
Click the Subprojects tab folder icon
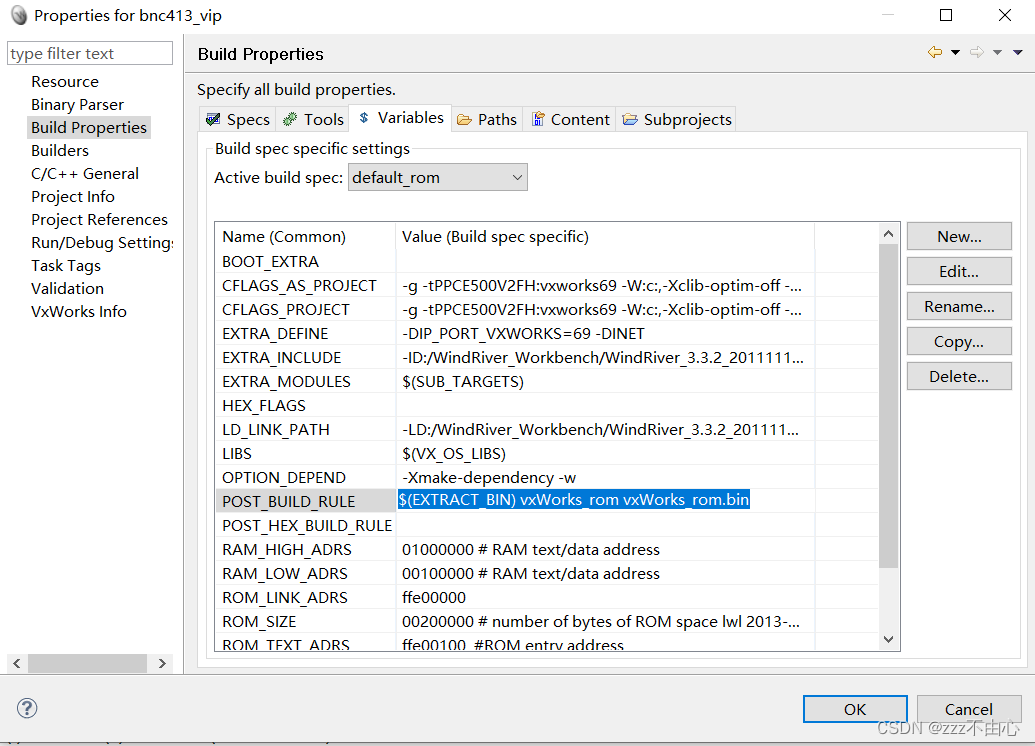tap(630, 119)
